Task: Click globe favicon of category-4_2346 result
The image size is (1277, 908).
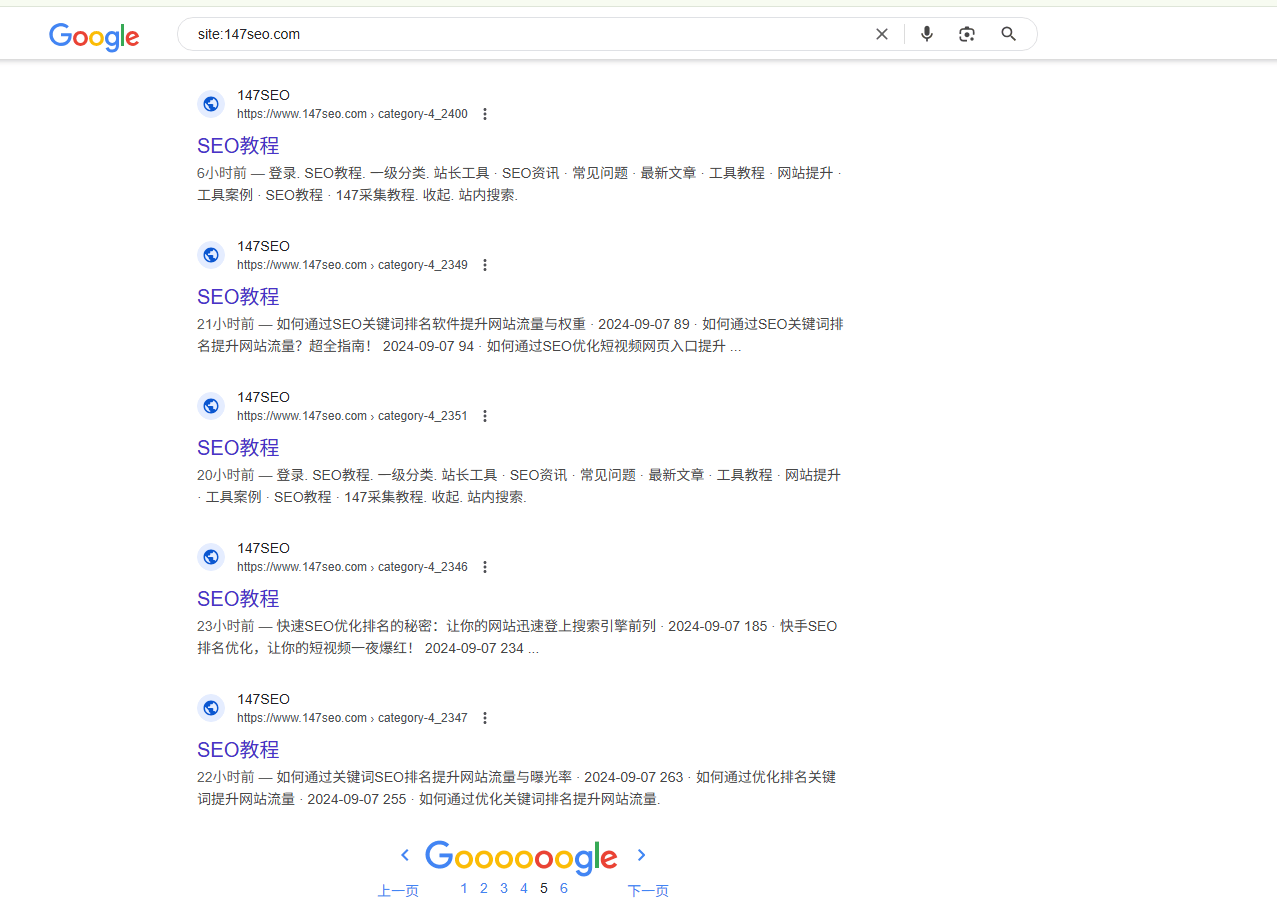Action: (211, 557)
